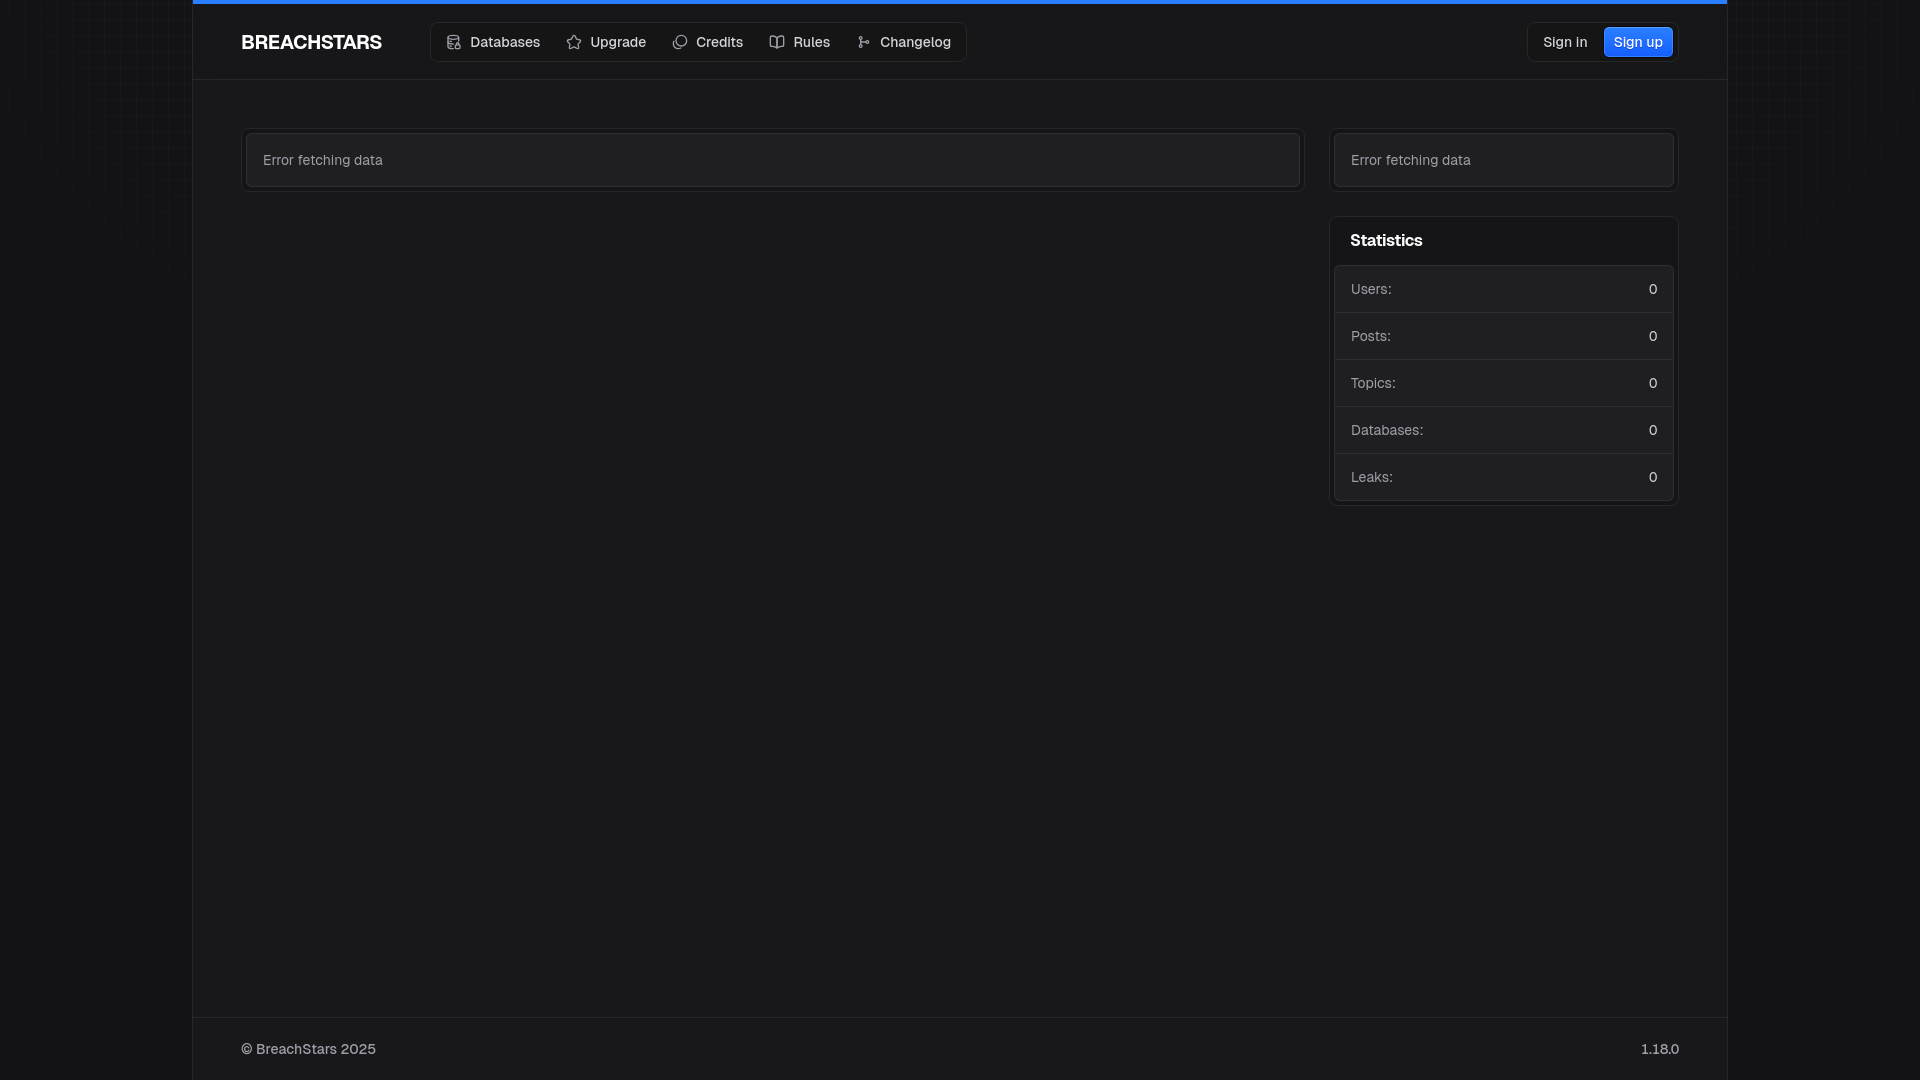
Task: Click the Sign in button
Action: tap(1565, 42)
